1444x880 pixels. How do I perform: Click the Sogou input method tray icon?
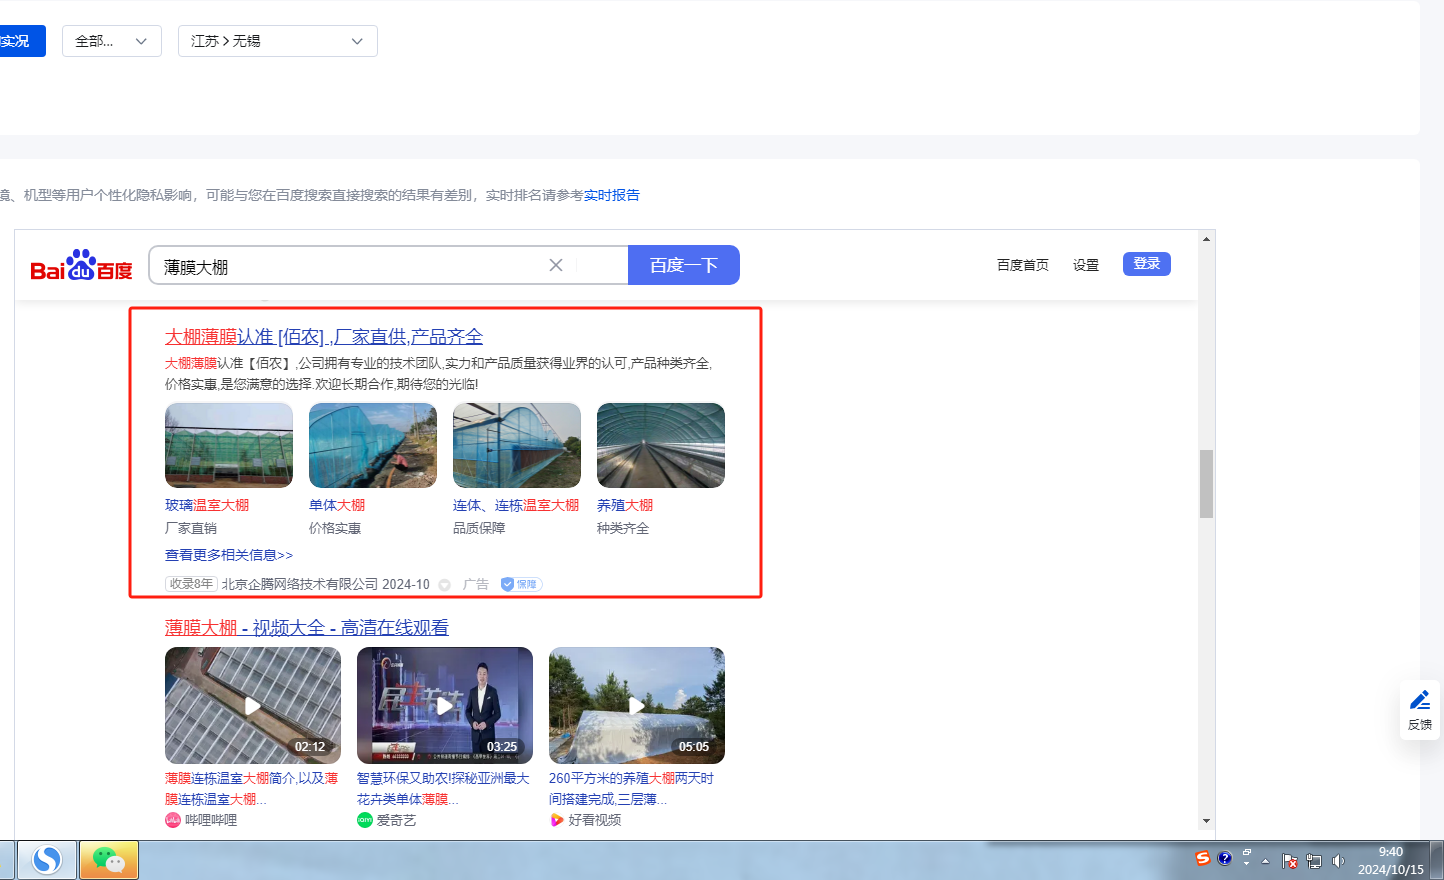tap(1203, 858)
